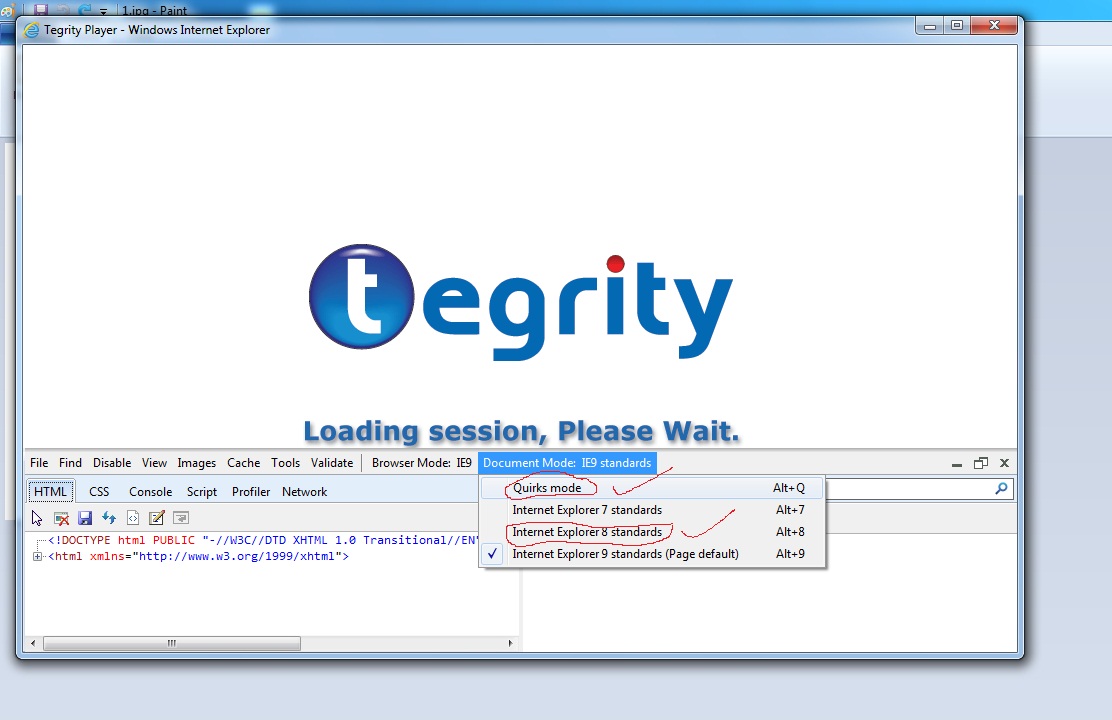The width and height of the screenshot is (1112, 720).
Task: Close the Tegrity Player window
Action: (994, 26)
